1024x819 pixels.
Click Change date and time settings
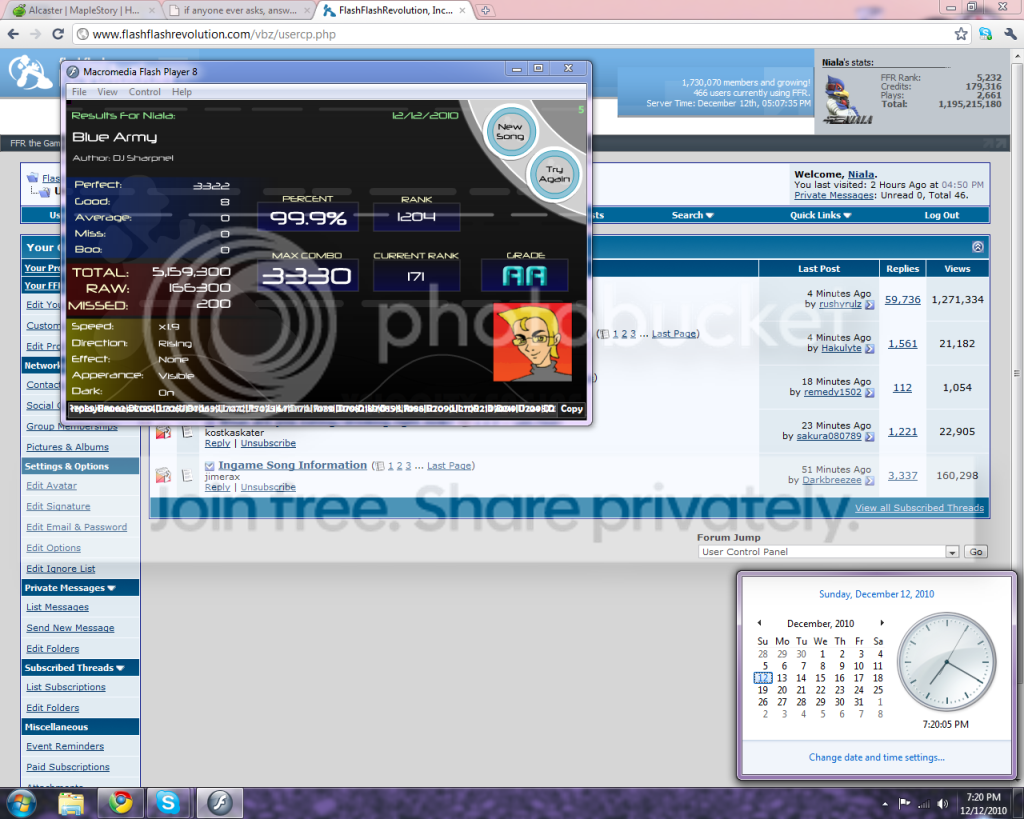tap(876, 758)
